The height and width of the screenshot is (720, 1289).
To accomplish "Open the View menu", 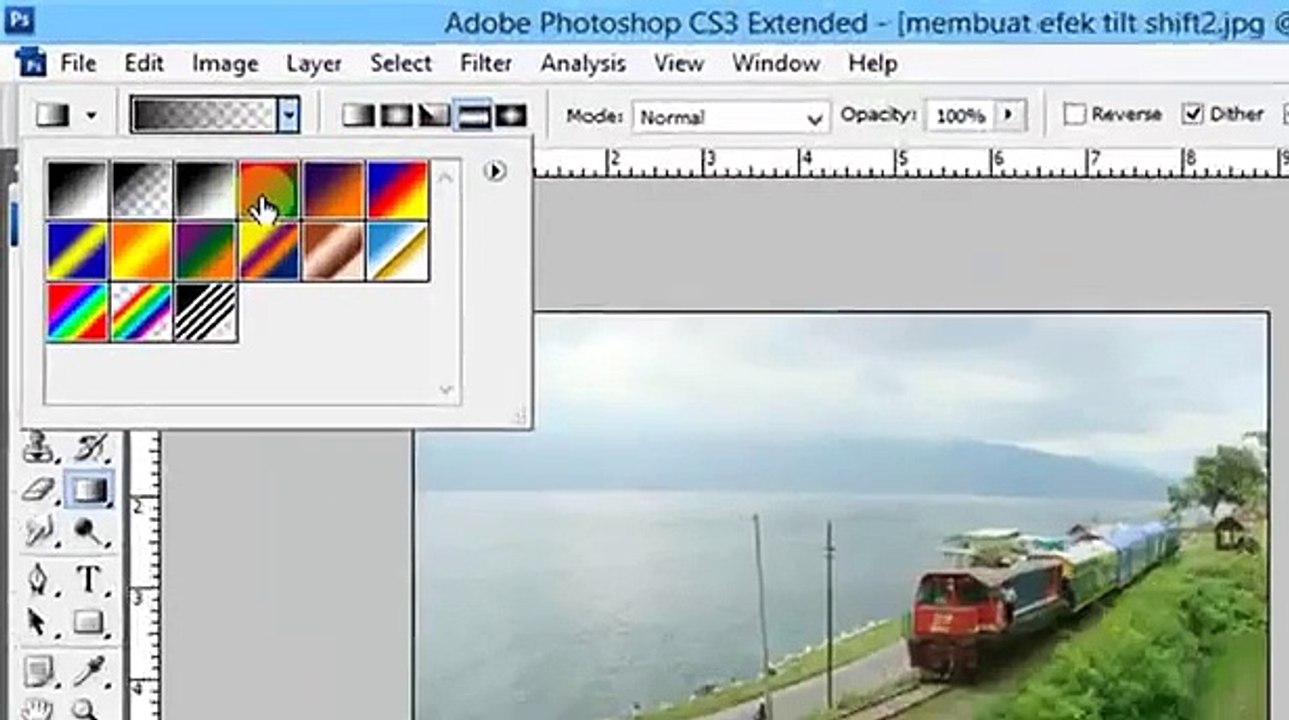I will coord(679,64).
